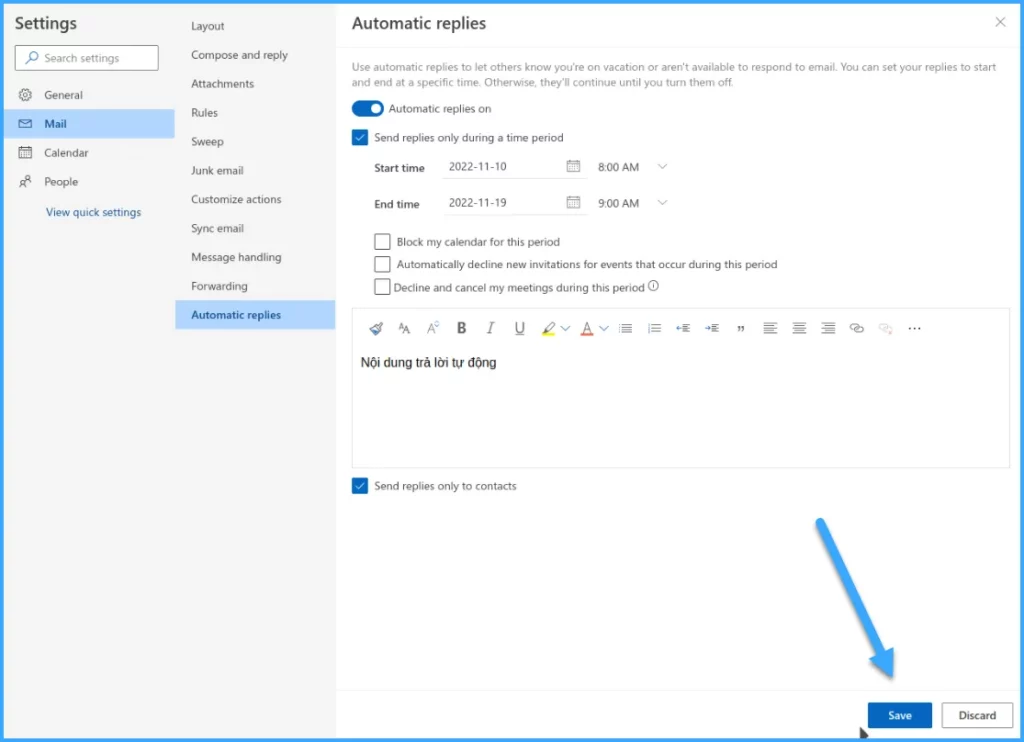The width and height of the screenshot is (1024, 742).
Task: Open the Forwarding settings section
Action: pyautogui.click(x=219, y=286)
